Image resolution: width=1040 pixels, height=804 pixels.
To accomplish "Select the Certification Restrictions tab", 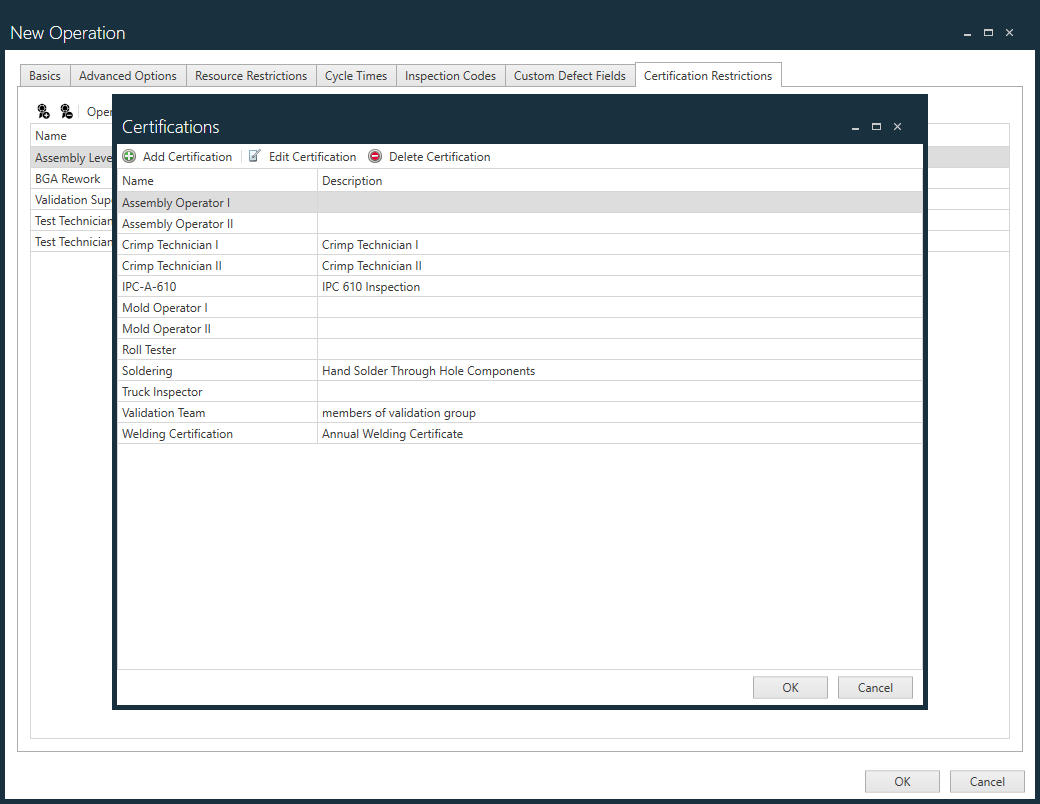I will pos(708,75).
